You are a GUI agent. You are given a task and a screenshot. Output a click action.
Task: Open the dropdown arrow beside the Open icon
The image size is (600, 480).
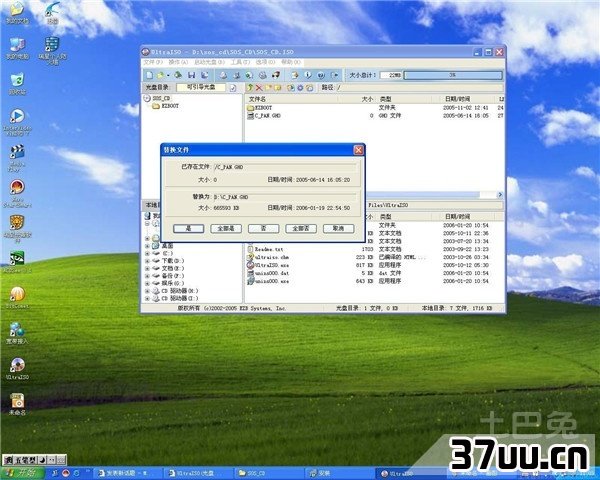[x=168, y=75]
